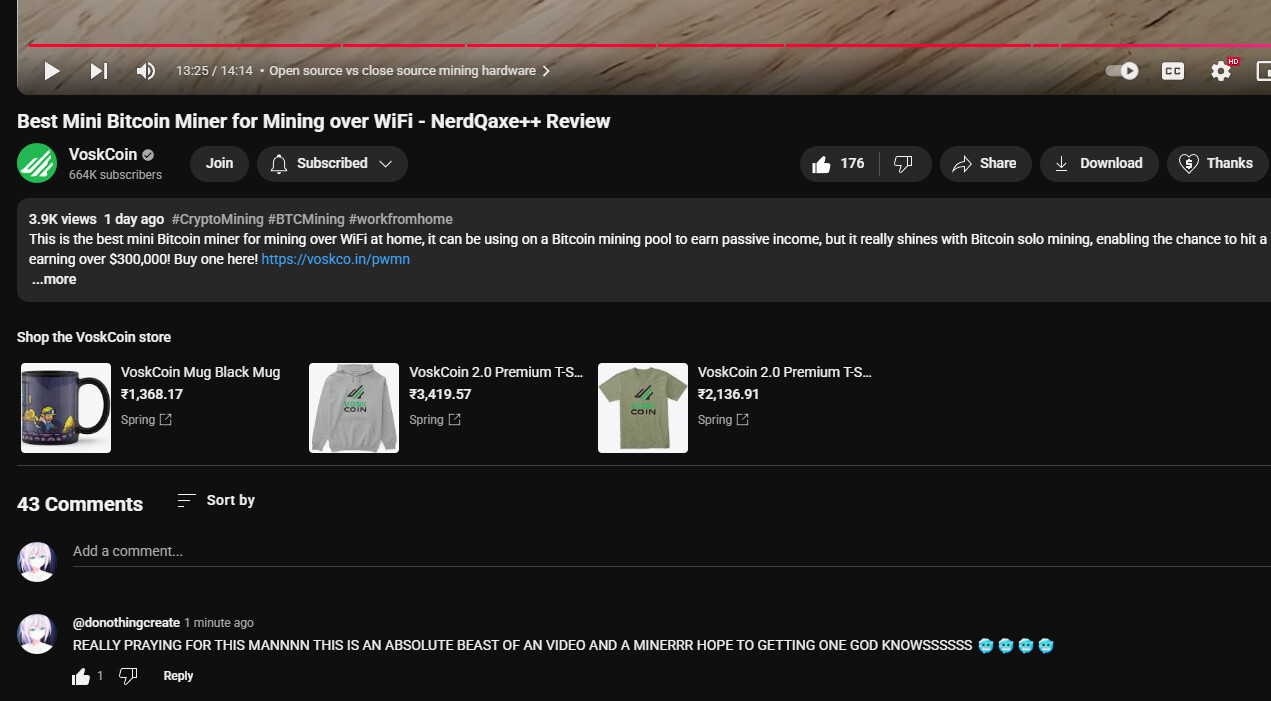This screenshot has height=701, width=1271.
Task: Click the video title text
Action: (x=314, y=122)
